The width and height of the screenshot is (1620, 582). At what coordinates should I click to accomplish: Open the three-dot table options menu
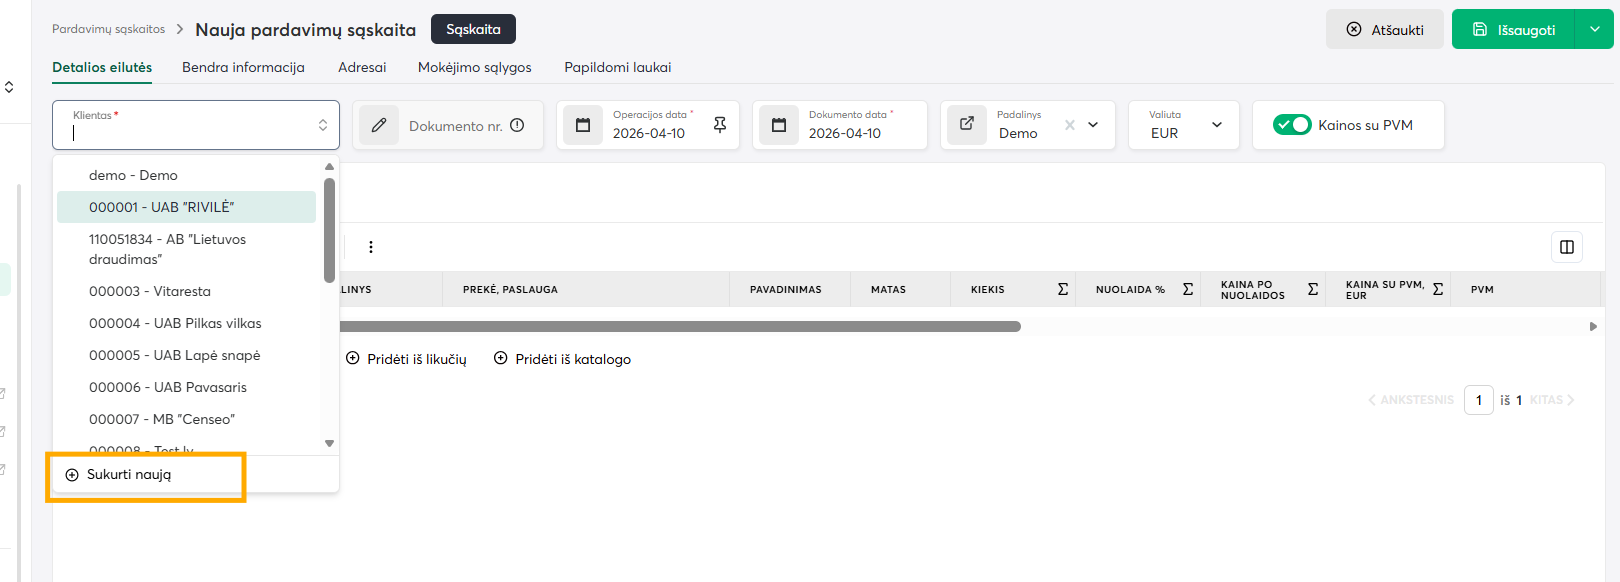[x=371, y=247]
